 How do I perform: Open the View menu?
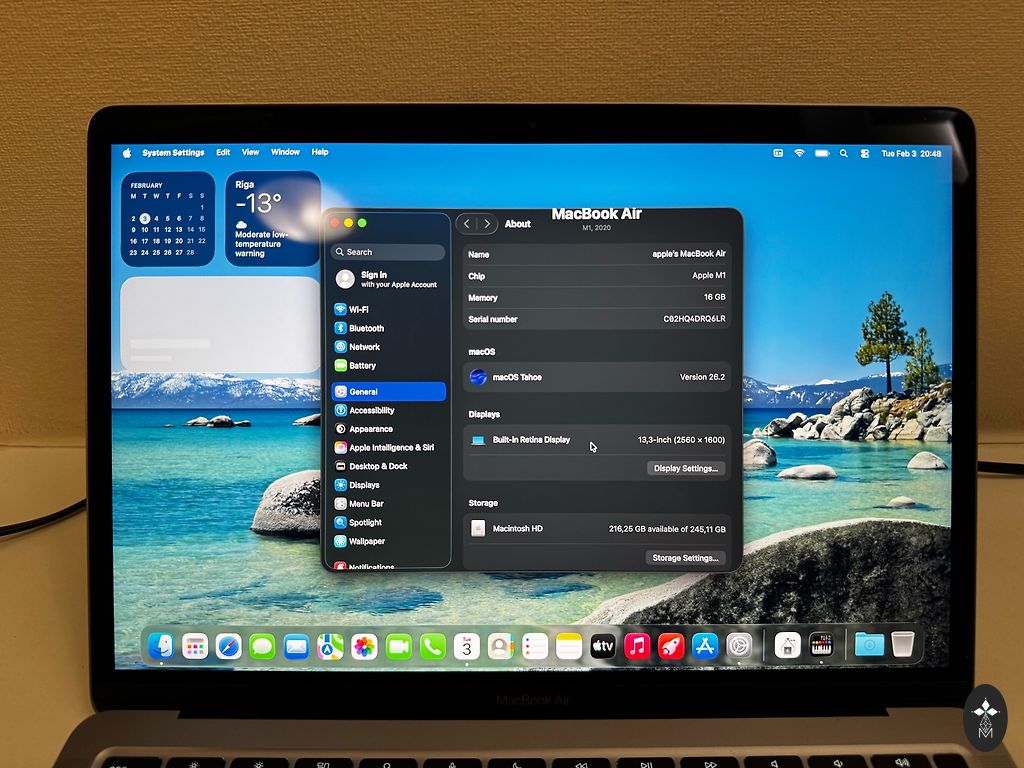coord(250,153)
